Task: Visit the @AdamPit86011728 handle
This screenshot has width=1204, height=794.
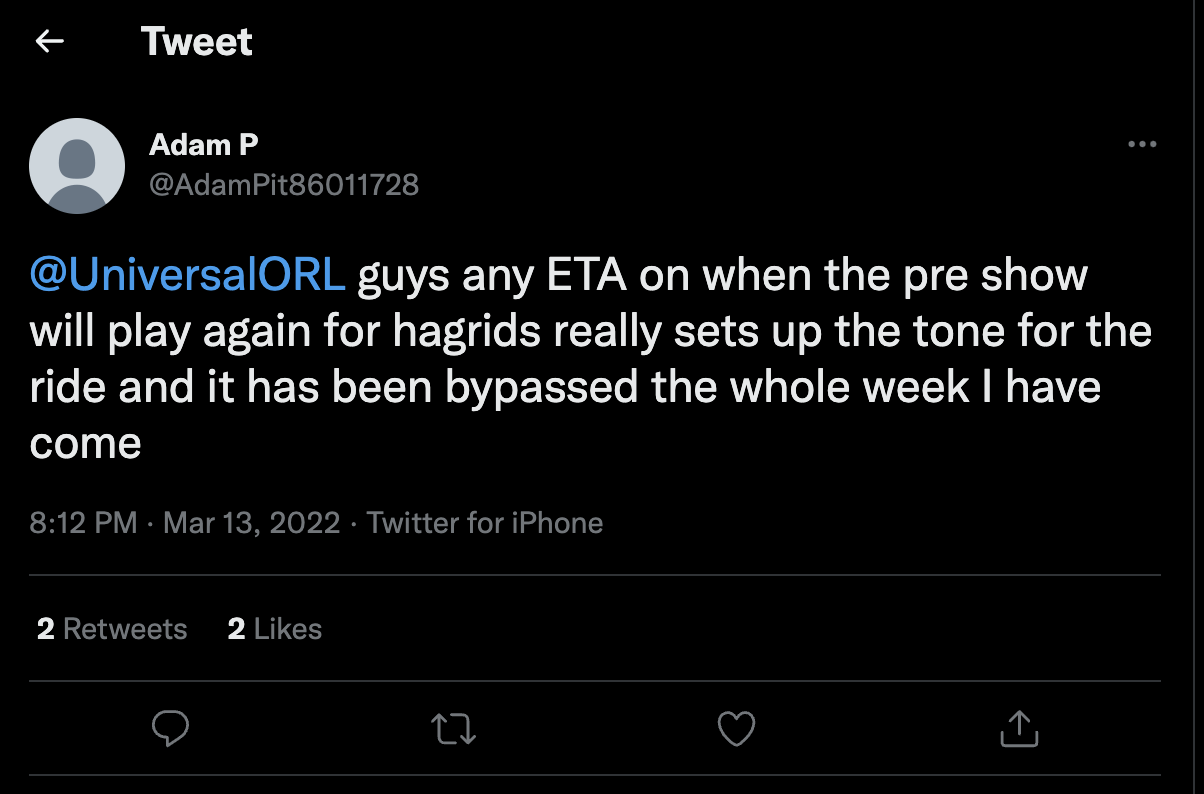Action: 283,185
